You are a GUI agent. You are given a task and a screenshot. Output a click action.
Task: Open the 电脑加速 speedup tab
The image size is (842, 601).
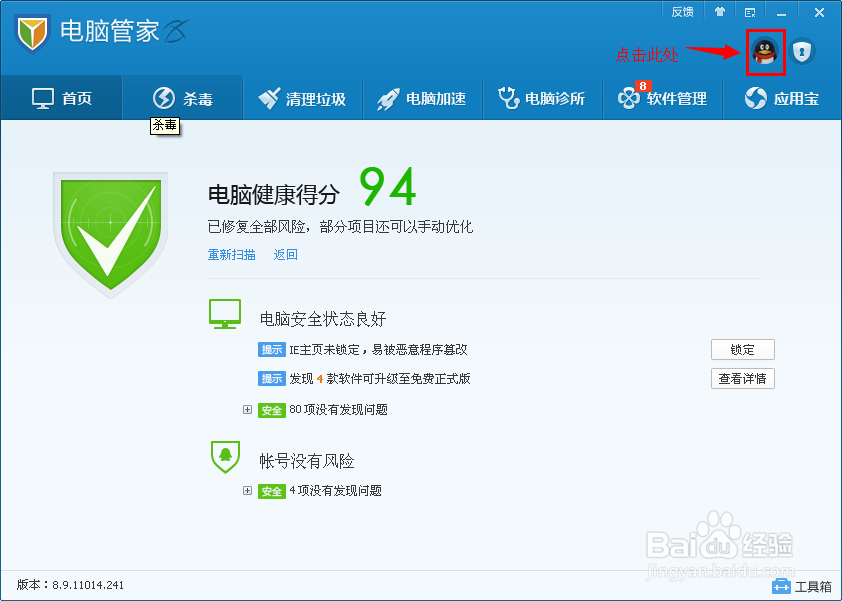pyautogui.click(x=422, y=98)
